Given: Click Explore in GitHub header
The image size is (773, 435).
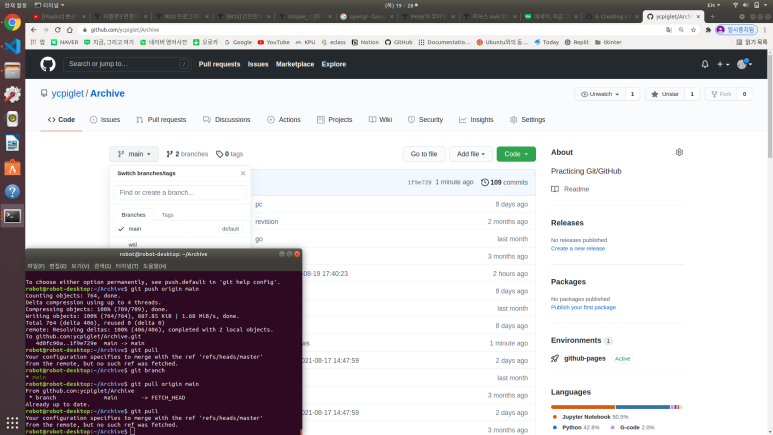Looking at the screenshot, I should [x=334, y=64].
